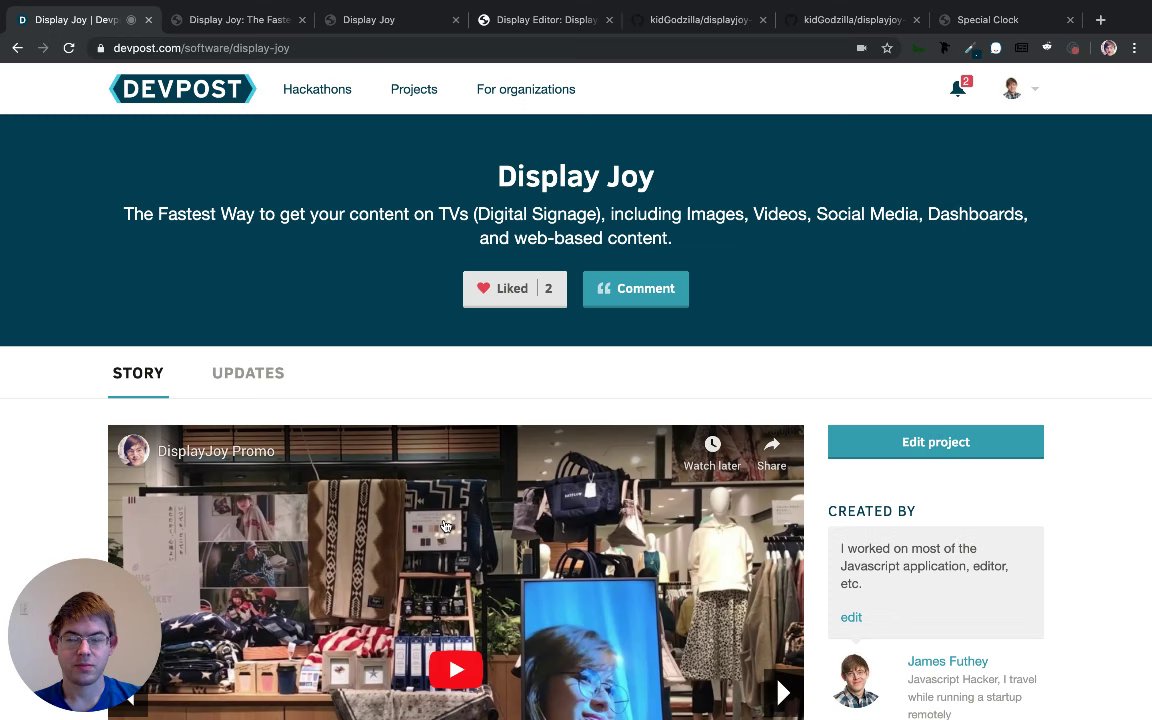Open the white ghost extension icon
Viewport: 1152px width, 720px height.
pyautogui.click(x=996, y=48)
